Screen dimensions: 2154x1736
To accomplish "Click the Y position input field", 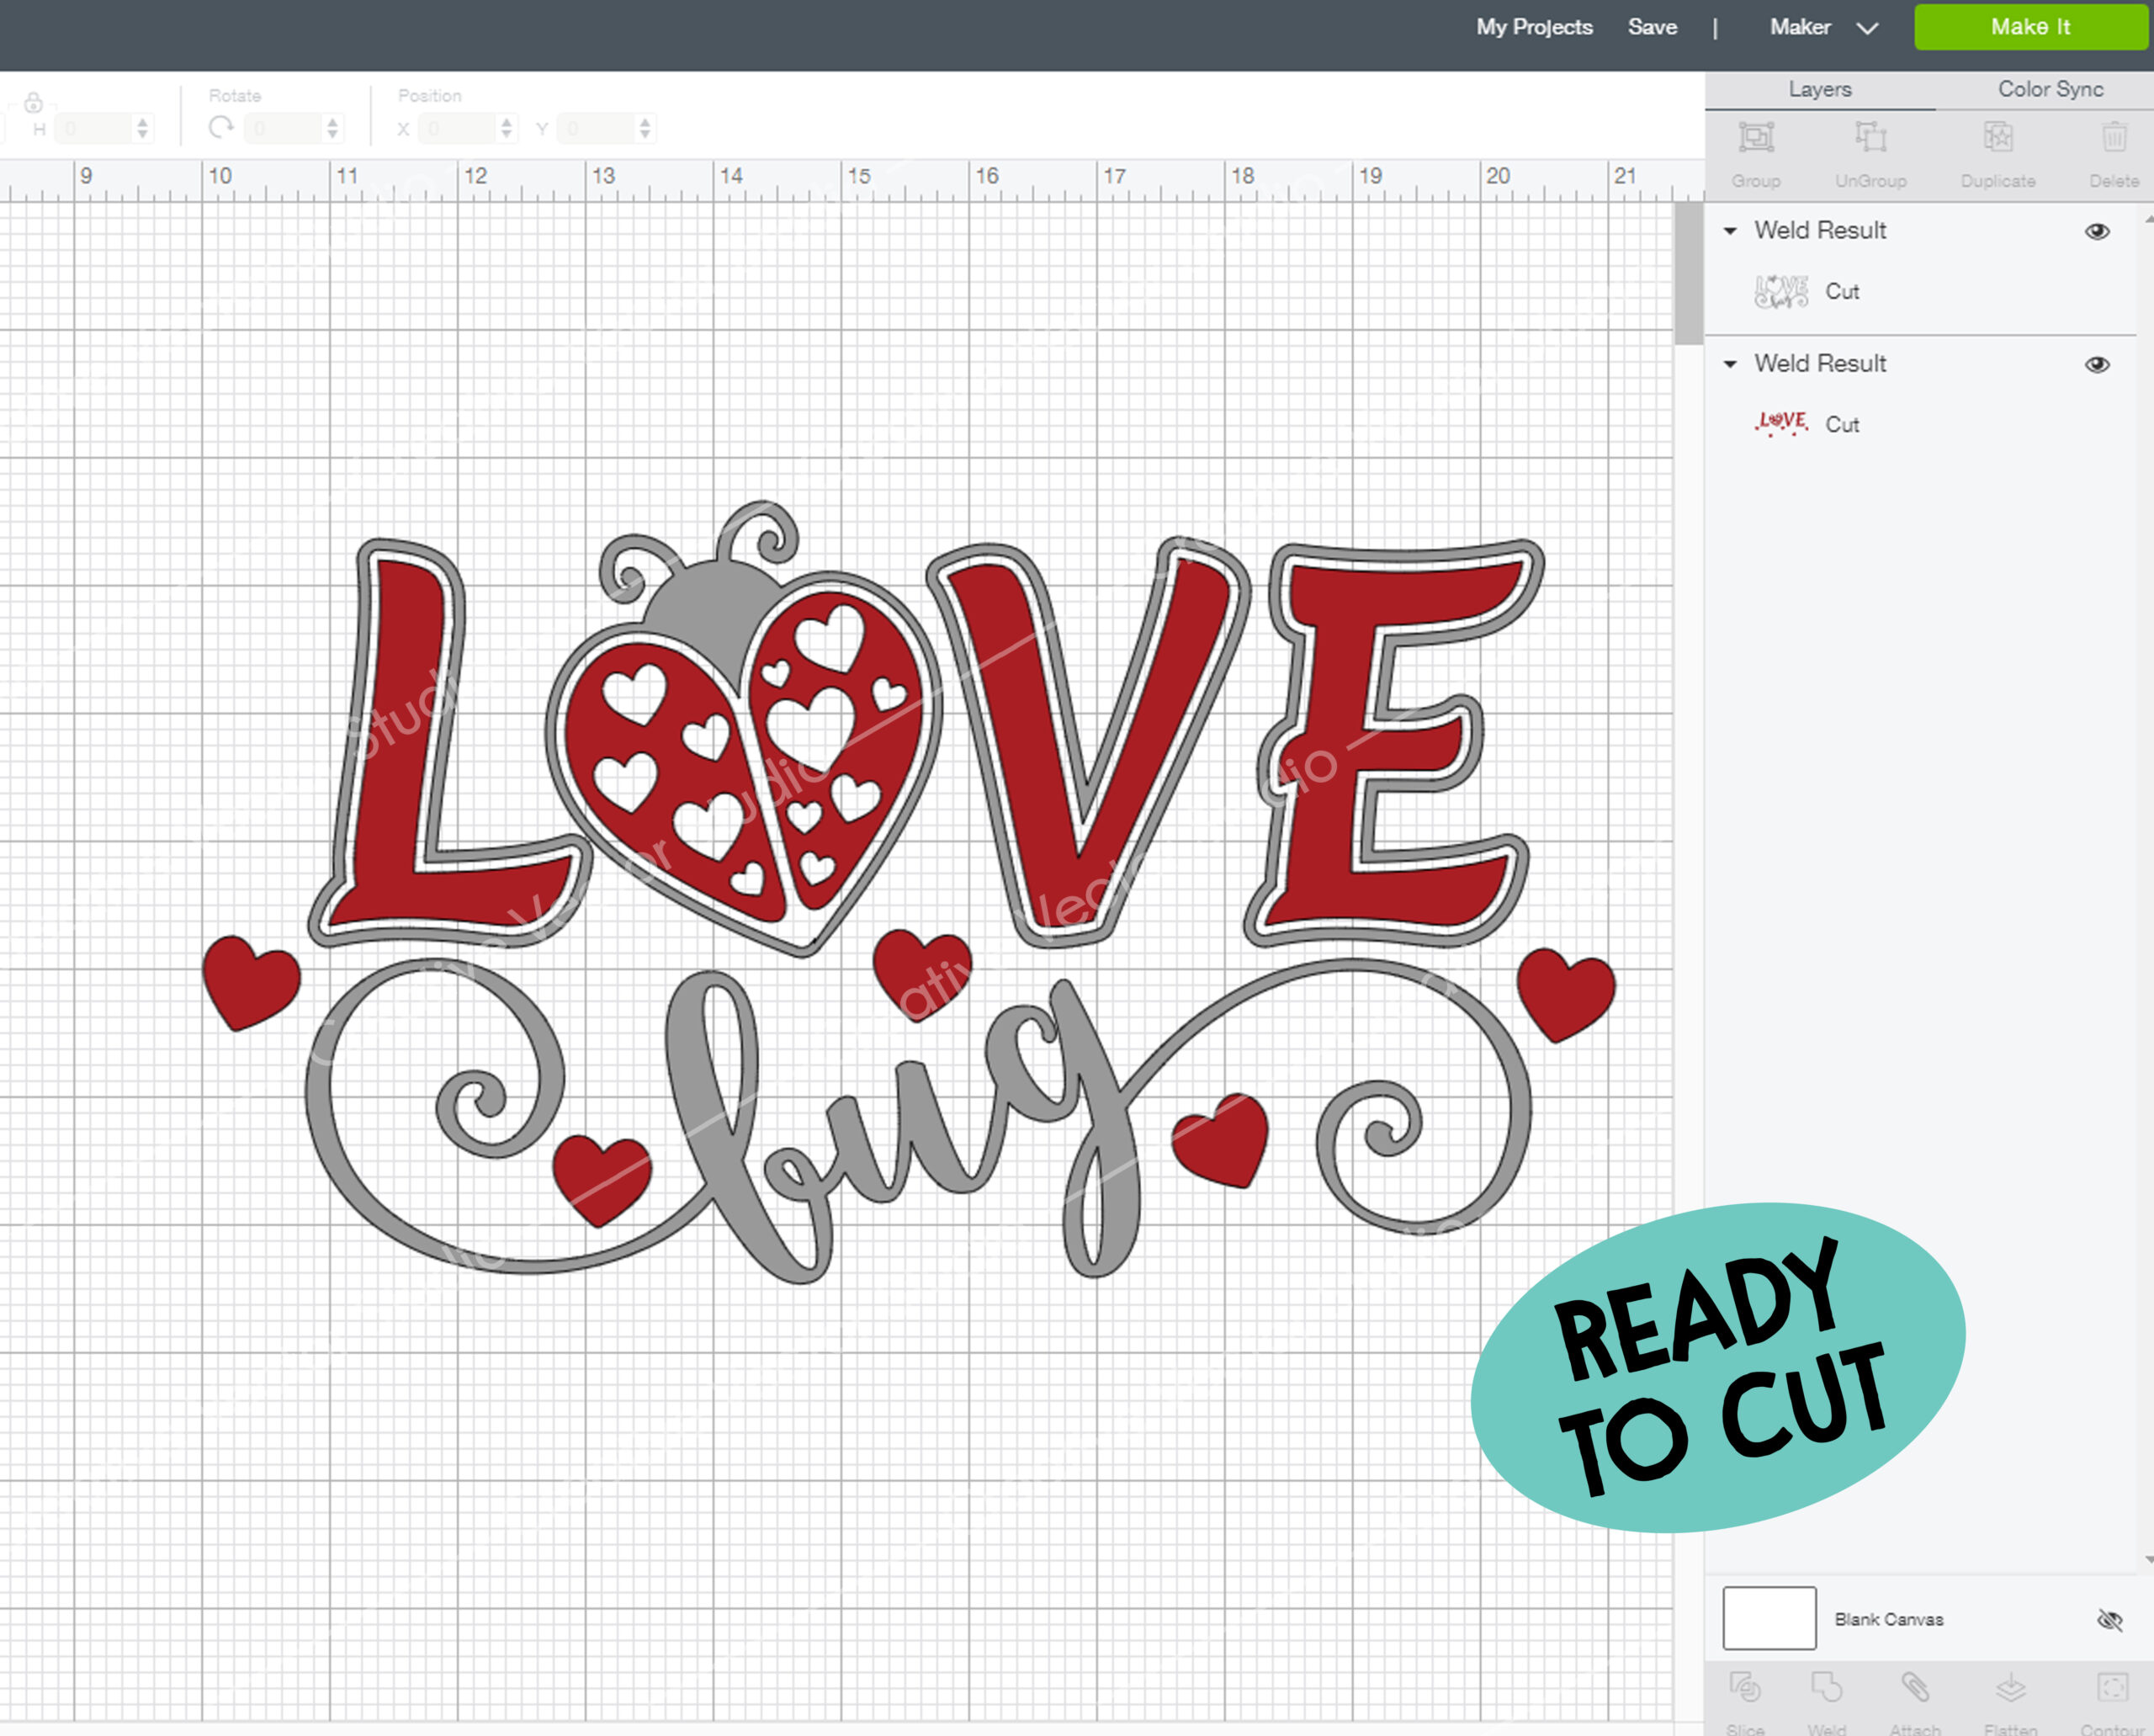I will [x=607, y=128].
